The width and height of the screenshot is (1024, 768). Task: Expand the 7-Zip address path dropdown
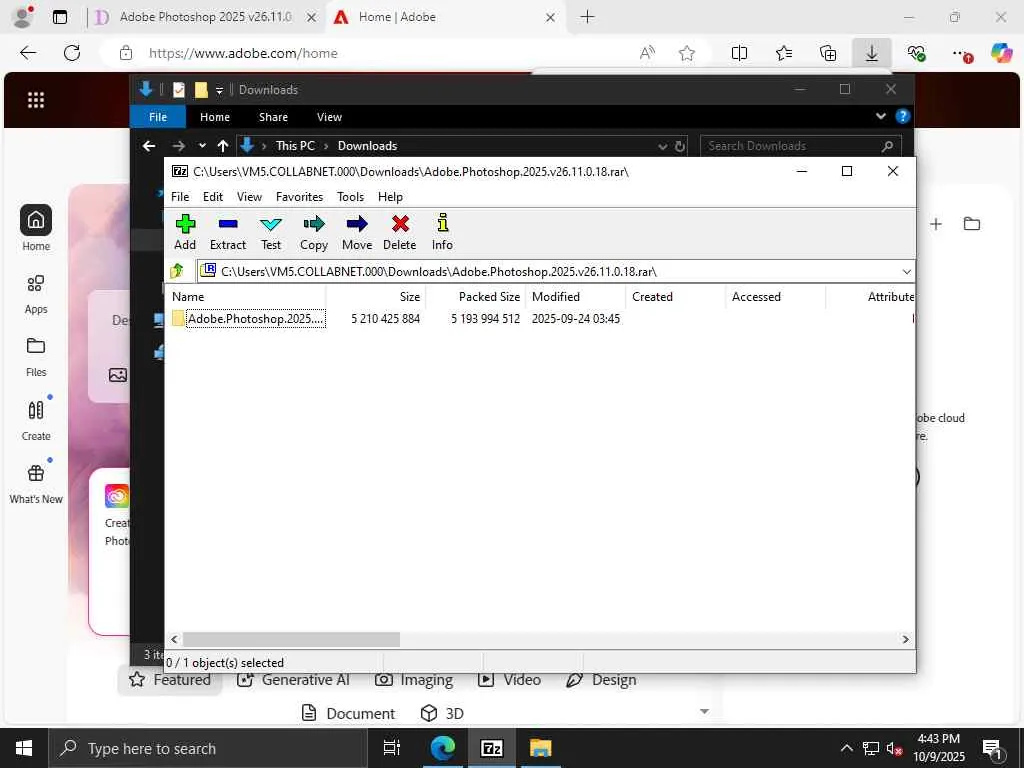click(906, 272)
